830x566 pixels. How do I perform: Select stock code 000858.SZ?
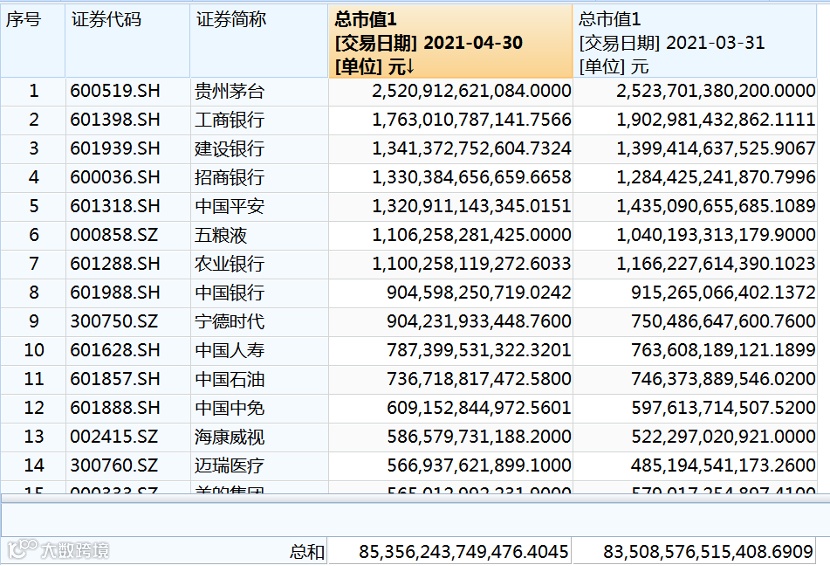[114, 235]
